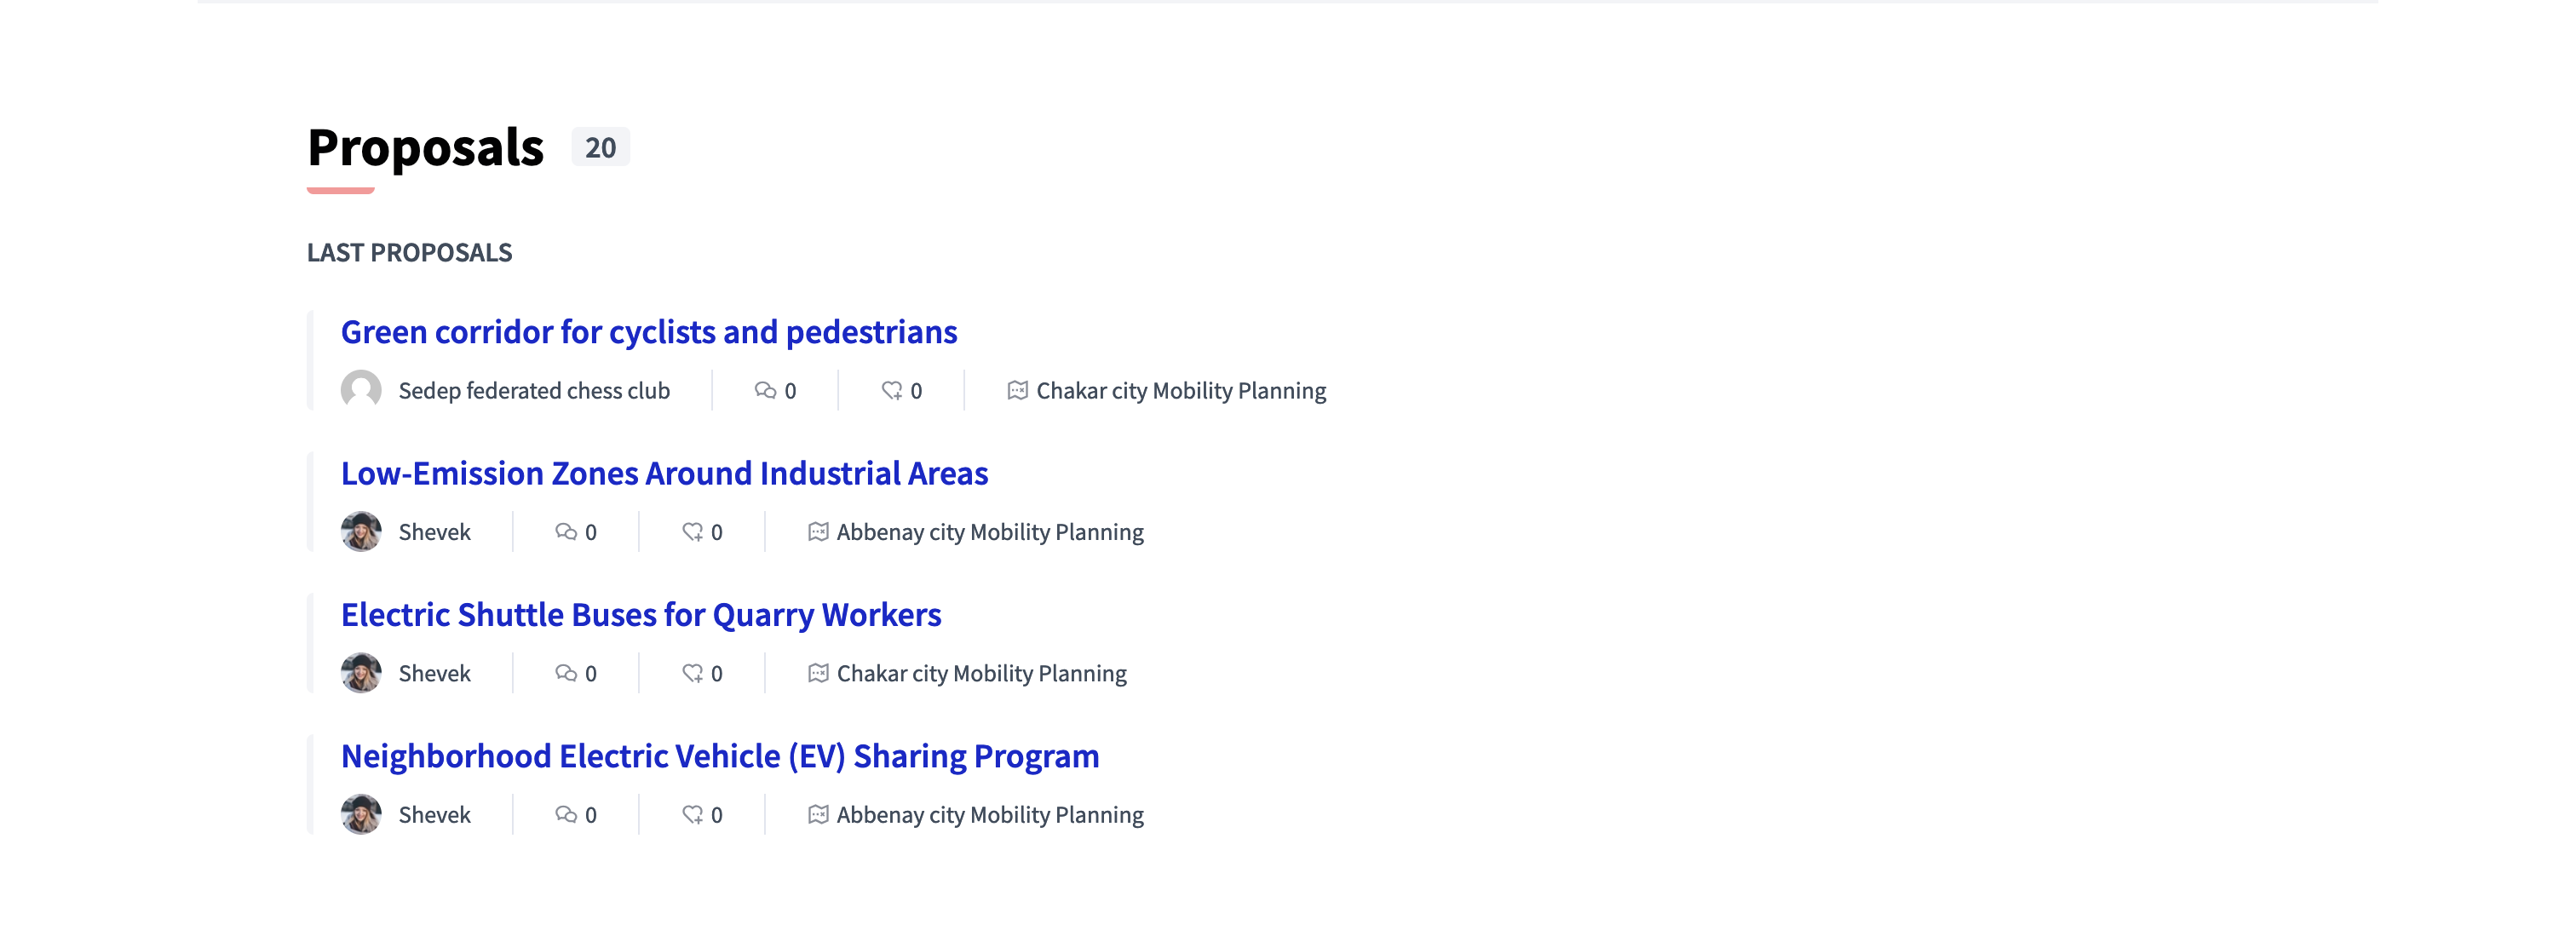Click Shevek's avatar under Low-Emission Zones proposal
Screen dimensions: 2576x942
(x=362, y=532)
